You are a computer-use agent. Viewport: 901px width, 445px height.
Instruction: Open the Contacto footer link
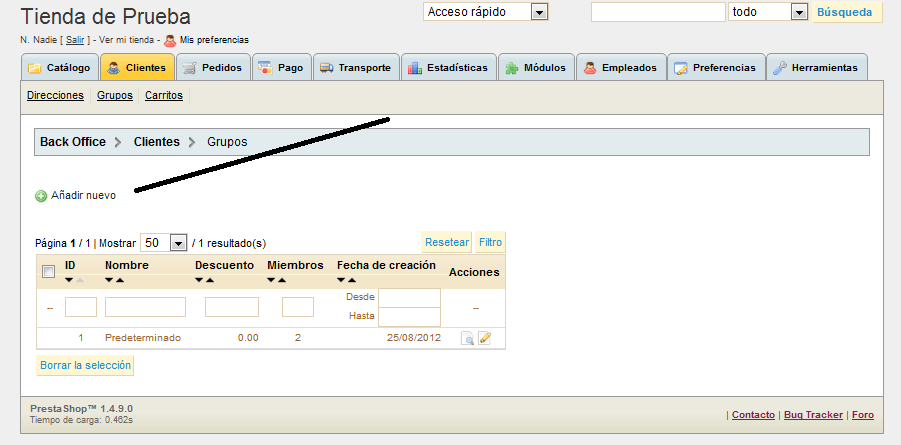tap(753, 415)
